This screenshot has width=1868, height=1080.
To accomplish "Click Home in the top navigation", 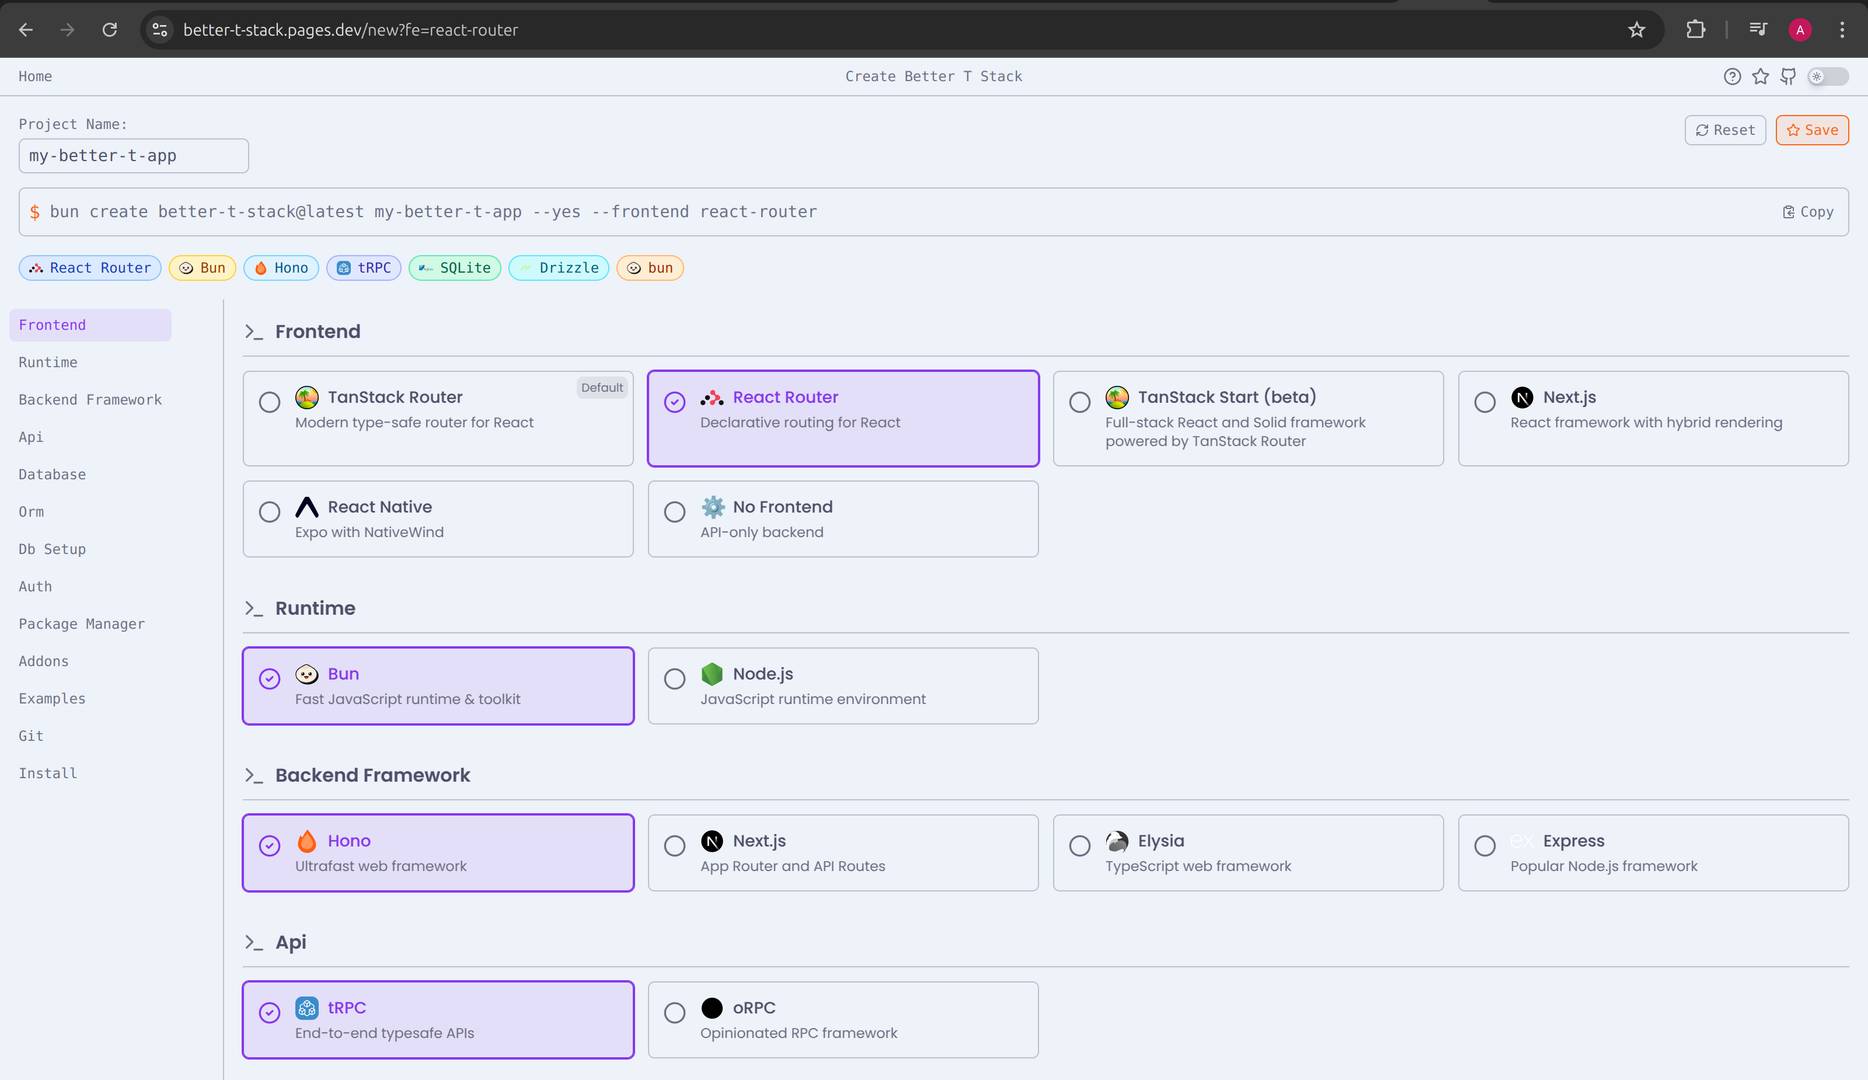I will tap(35, 76).
